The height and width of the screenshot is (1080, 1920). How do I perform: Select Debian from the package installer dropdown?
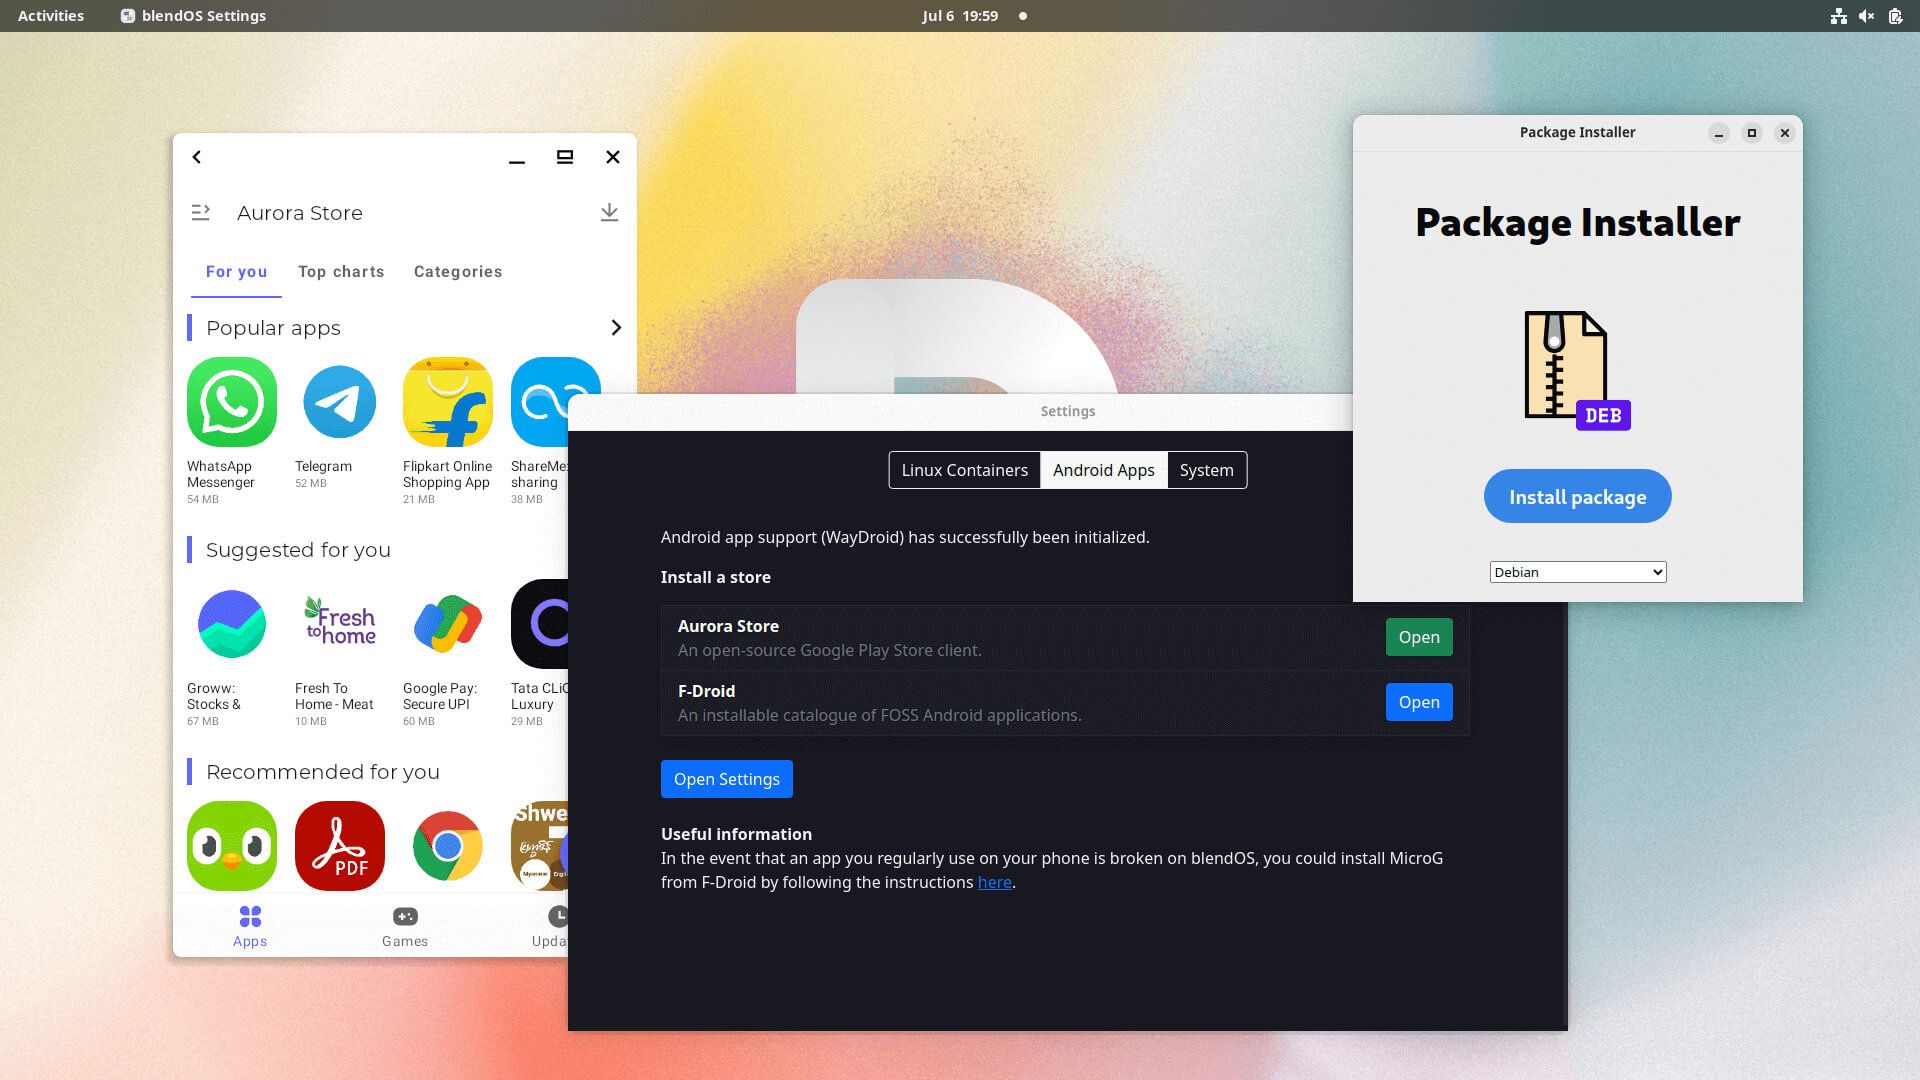click(1577, 571)
